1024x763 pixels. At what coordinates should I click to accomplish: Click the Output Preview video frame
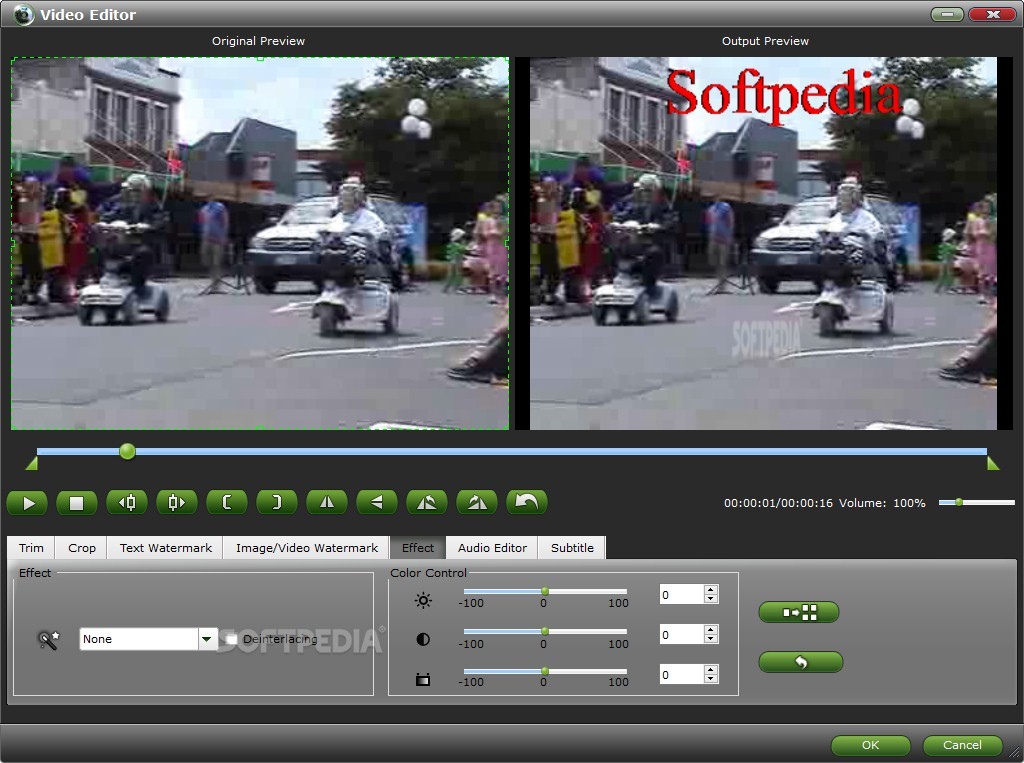763,243
